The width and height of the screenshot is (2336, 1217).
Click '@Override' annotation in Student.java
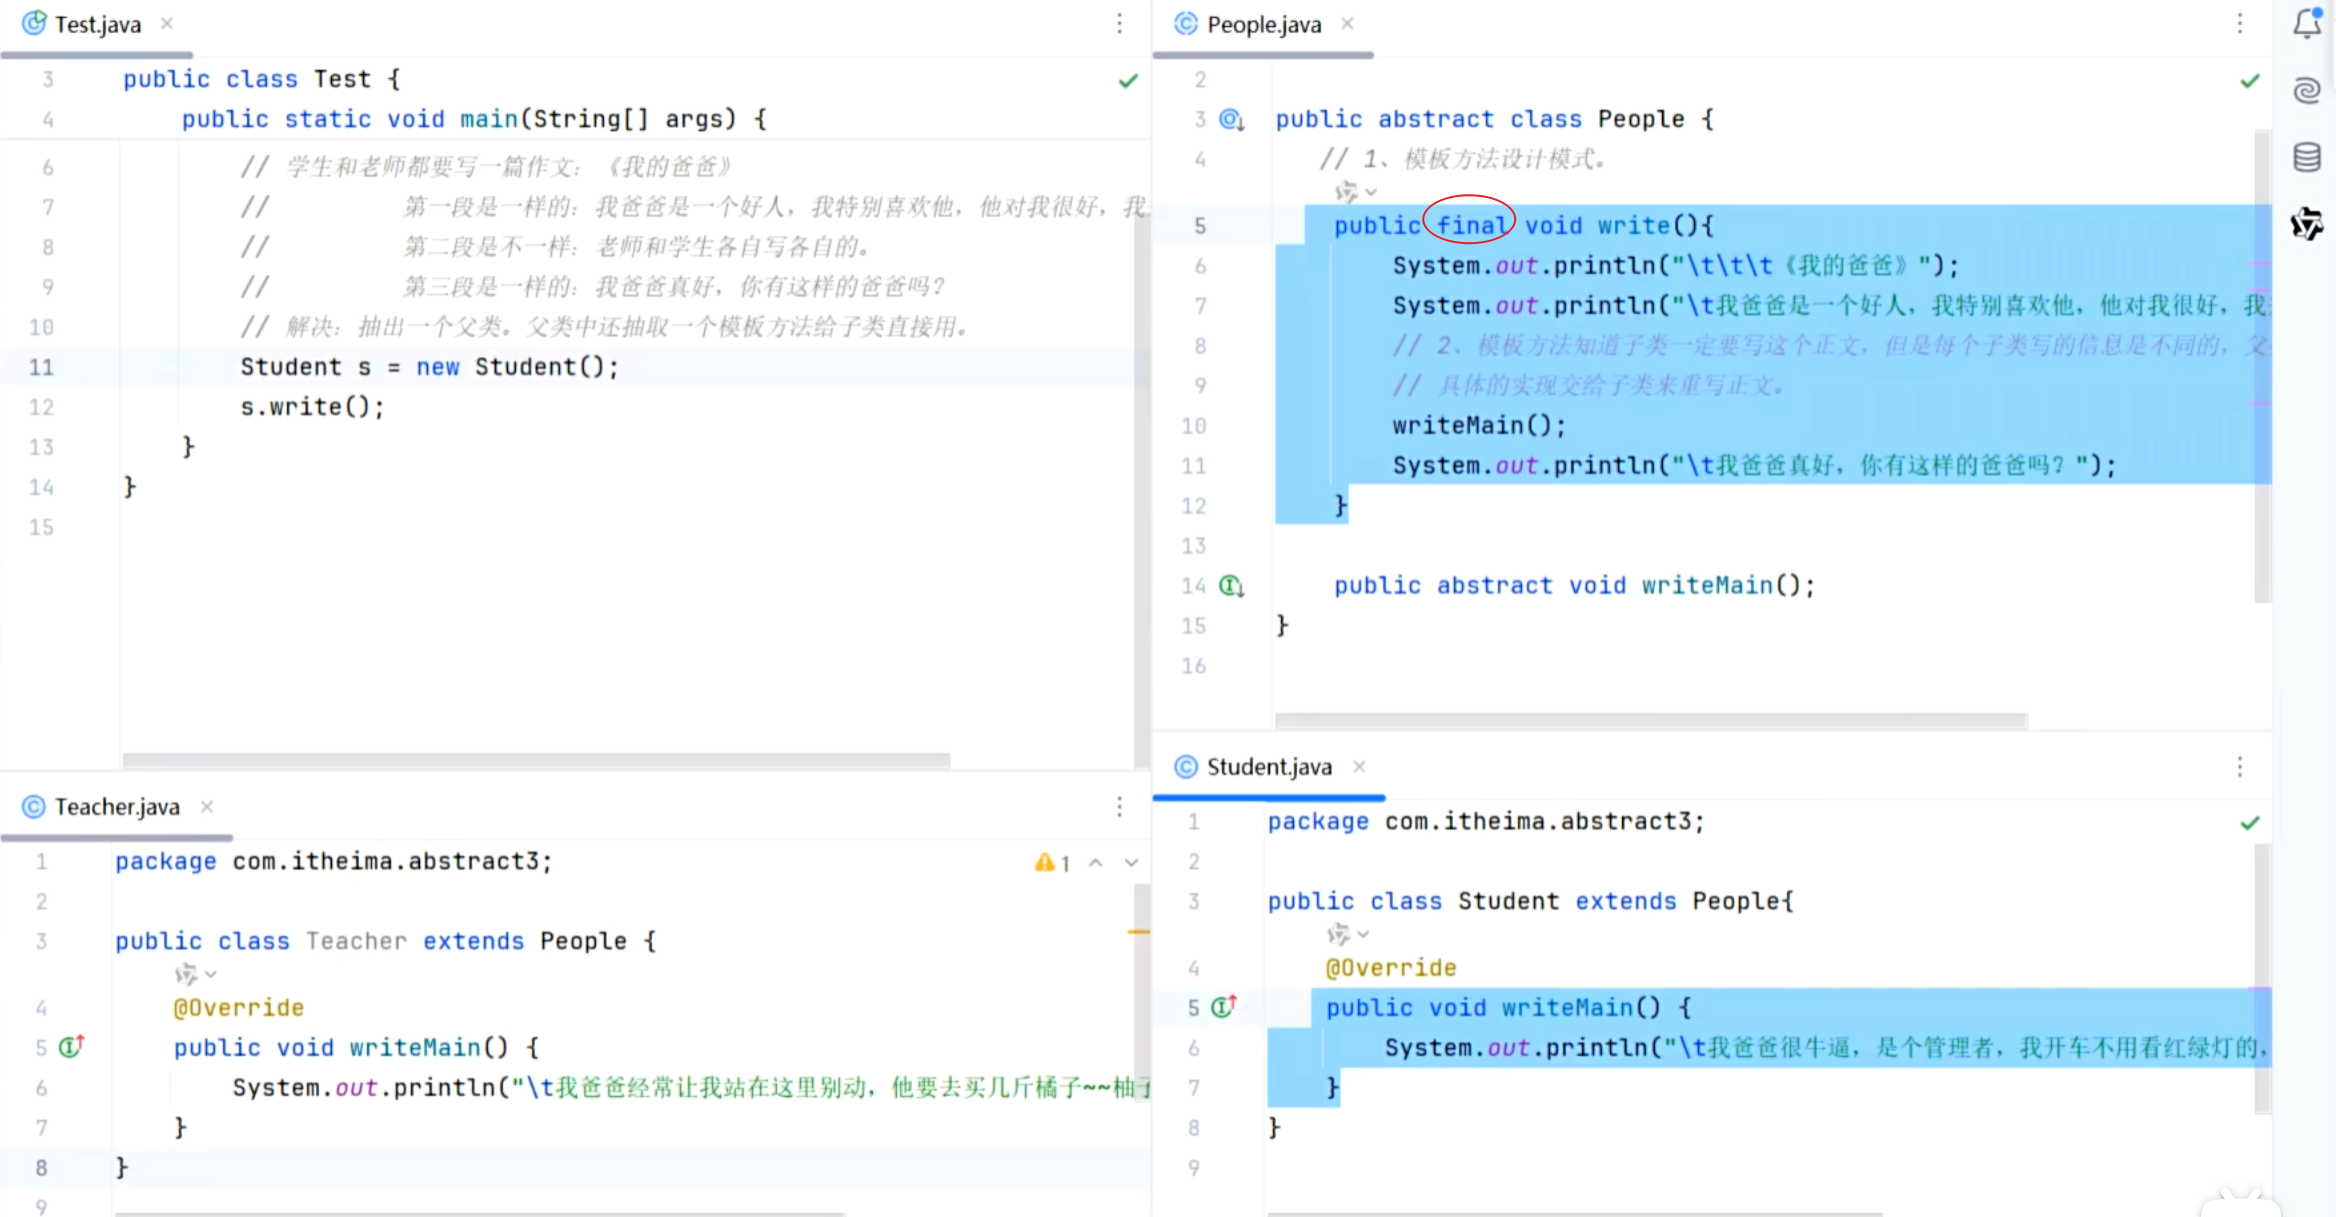[x=1391, y=968]
